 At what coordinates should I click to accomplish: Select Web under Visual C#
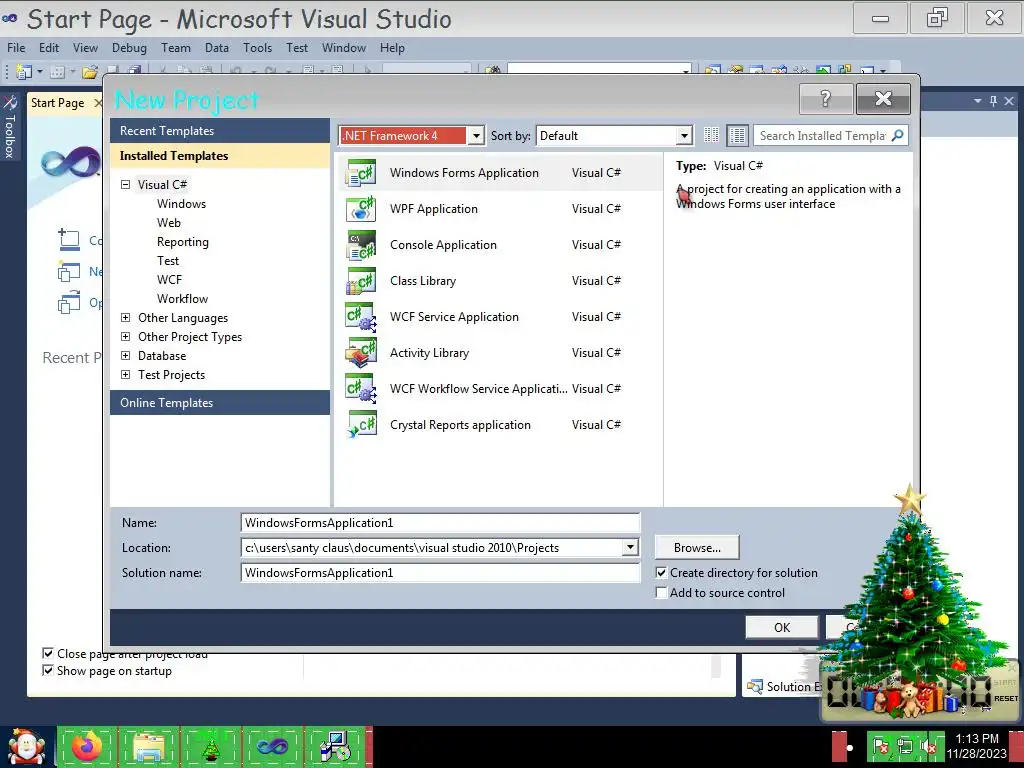pyautogui.click(x=168, y=223)
